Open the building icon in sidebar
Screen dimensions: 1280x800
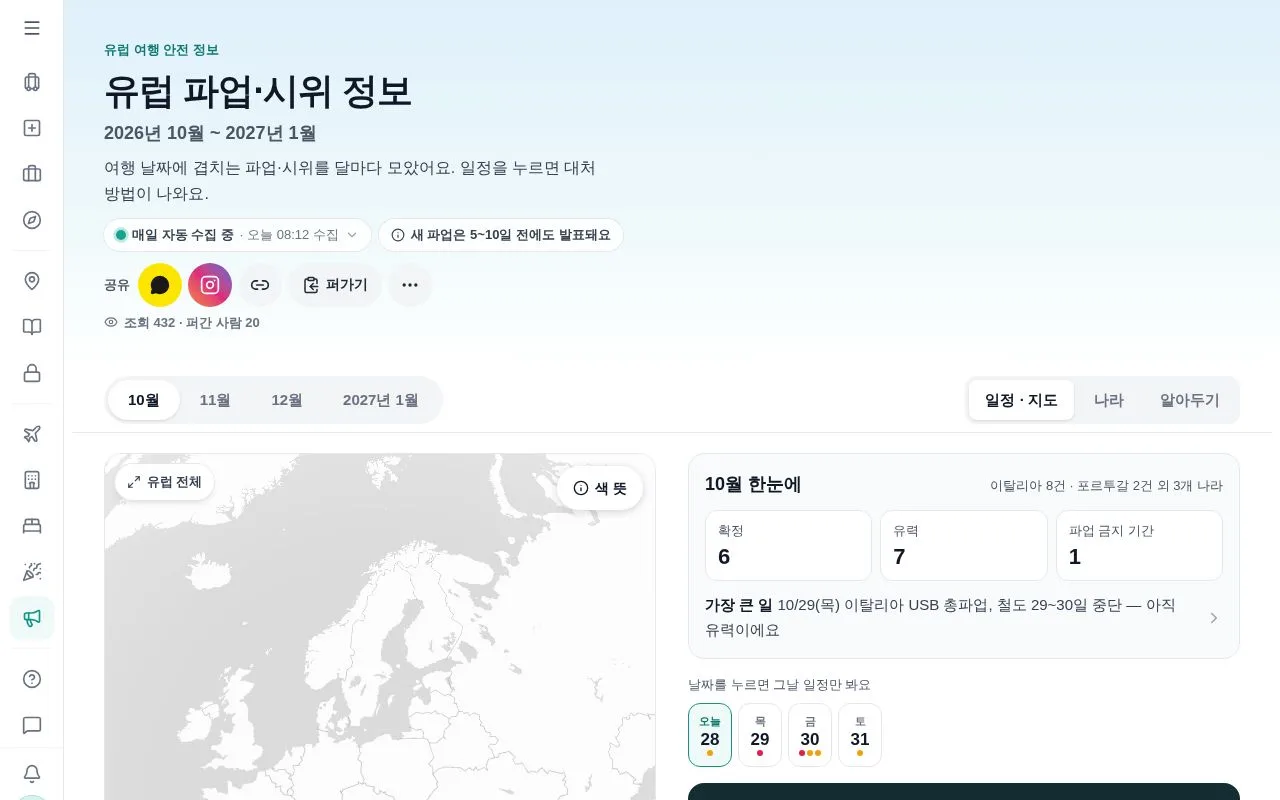coord(32,480)
